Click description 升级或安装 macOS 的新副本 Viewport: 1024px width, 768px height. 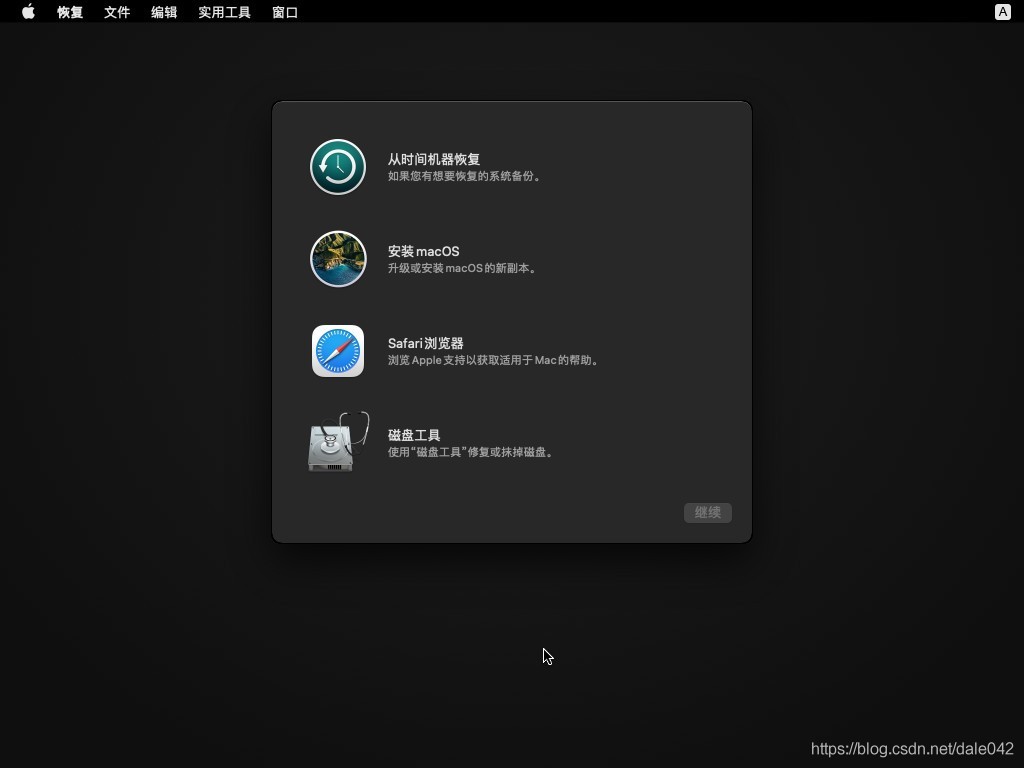[462, 268]
